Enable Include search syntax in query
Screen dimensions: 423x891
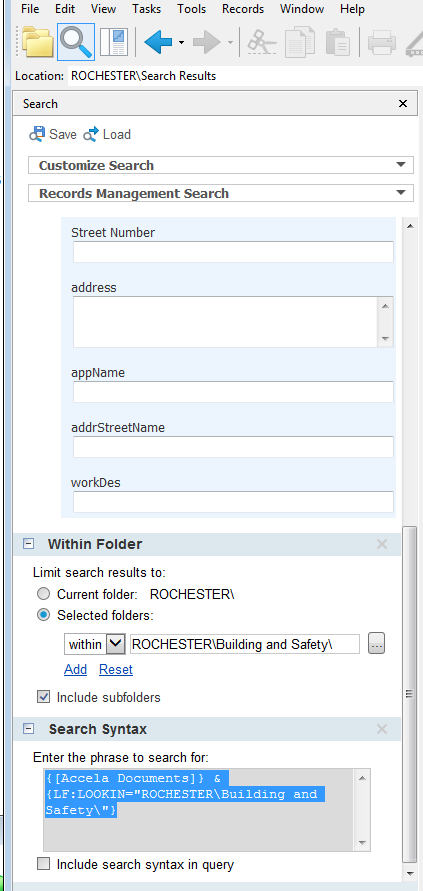43,864
